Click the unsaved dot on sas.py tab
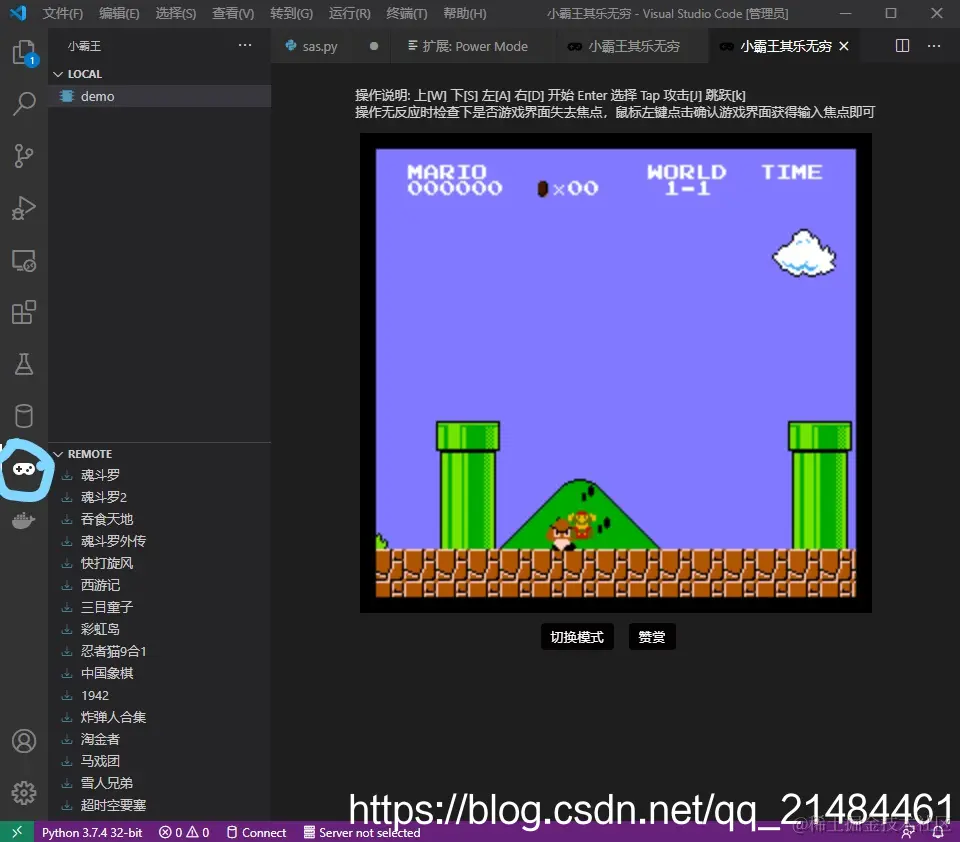This screenshot has width=960, height=842. pyautogui.click(x=374, y=46)
